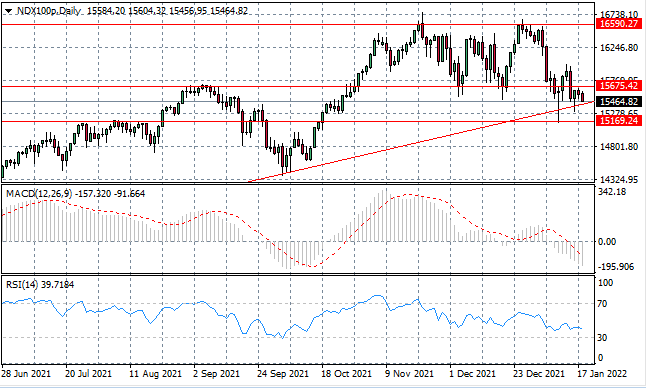This screenshot has height=388, width=646.
Task: Click the 16738.10 price scale value
Action: [619, 14]
